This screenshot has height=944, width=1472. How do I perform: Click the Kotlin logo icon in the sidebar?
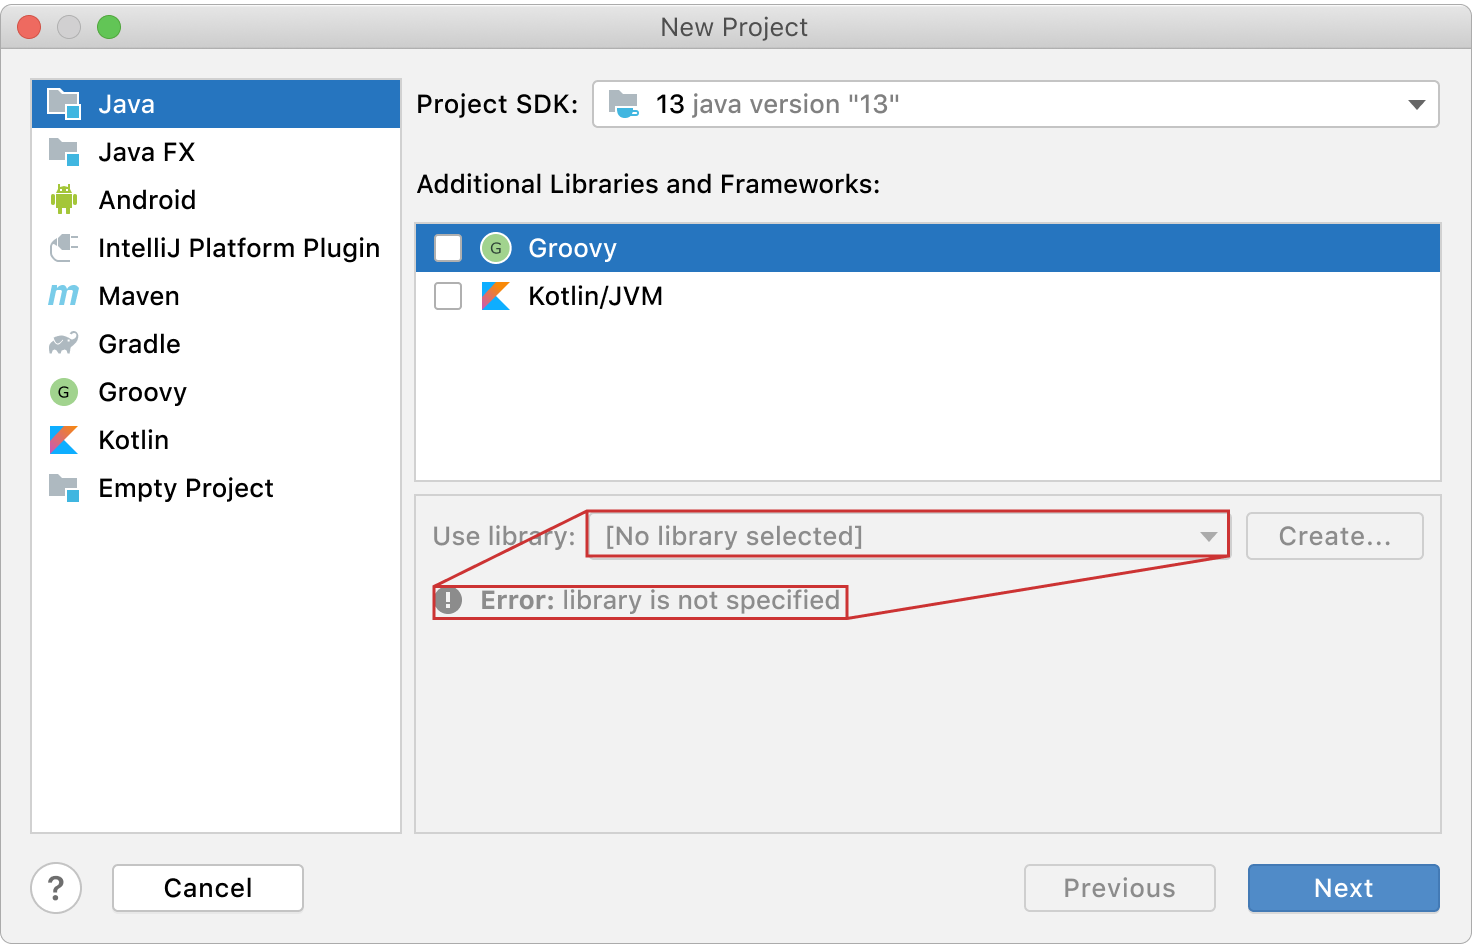pos(64,440)
